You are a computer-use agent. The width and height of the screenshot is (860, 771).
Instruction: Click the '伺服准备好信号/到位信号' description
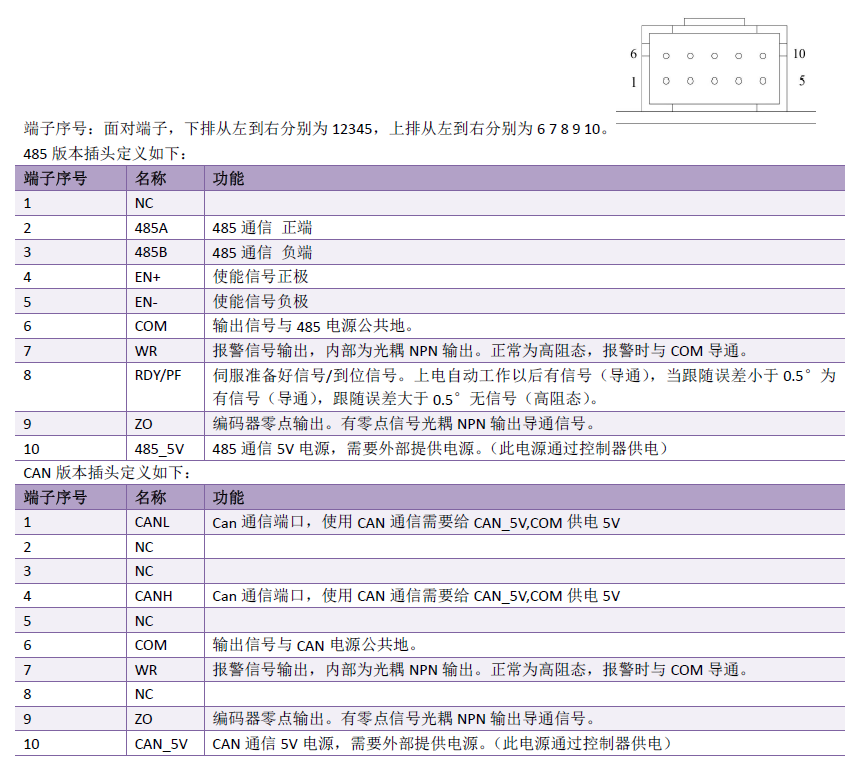pyautogui.click(x=524, y=387)
